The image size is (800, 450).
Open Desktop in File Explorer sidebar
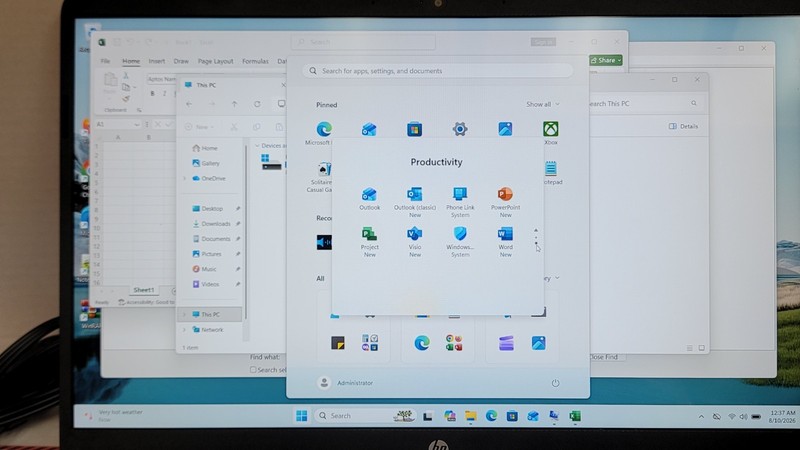pyautogui.click(x=208, y=209)
